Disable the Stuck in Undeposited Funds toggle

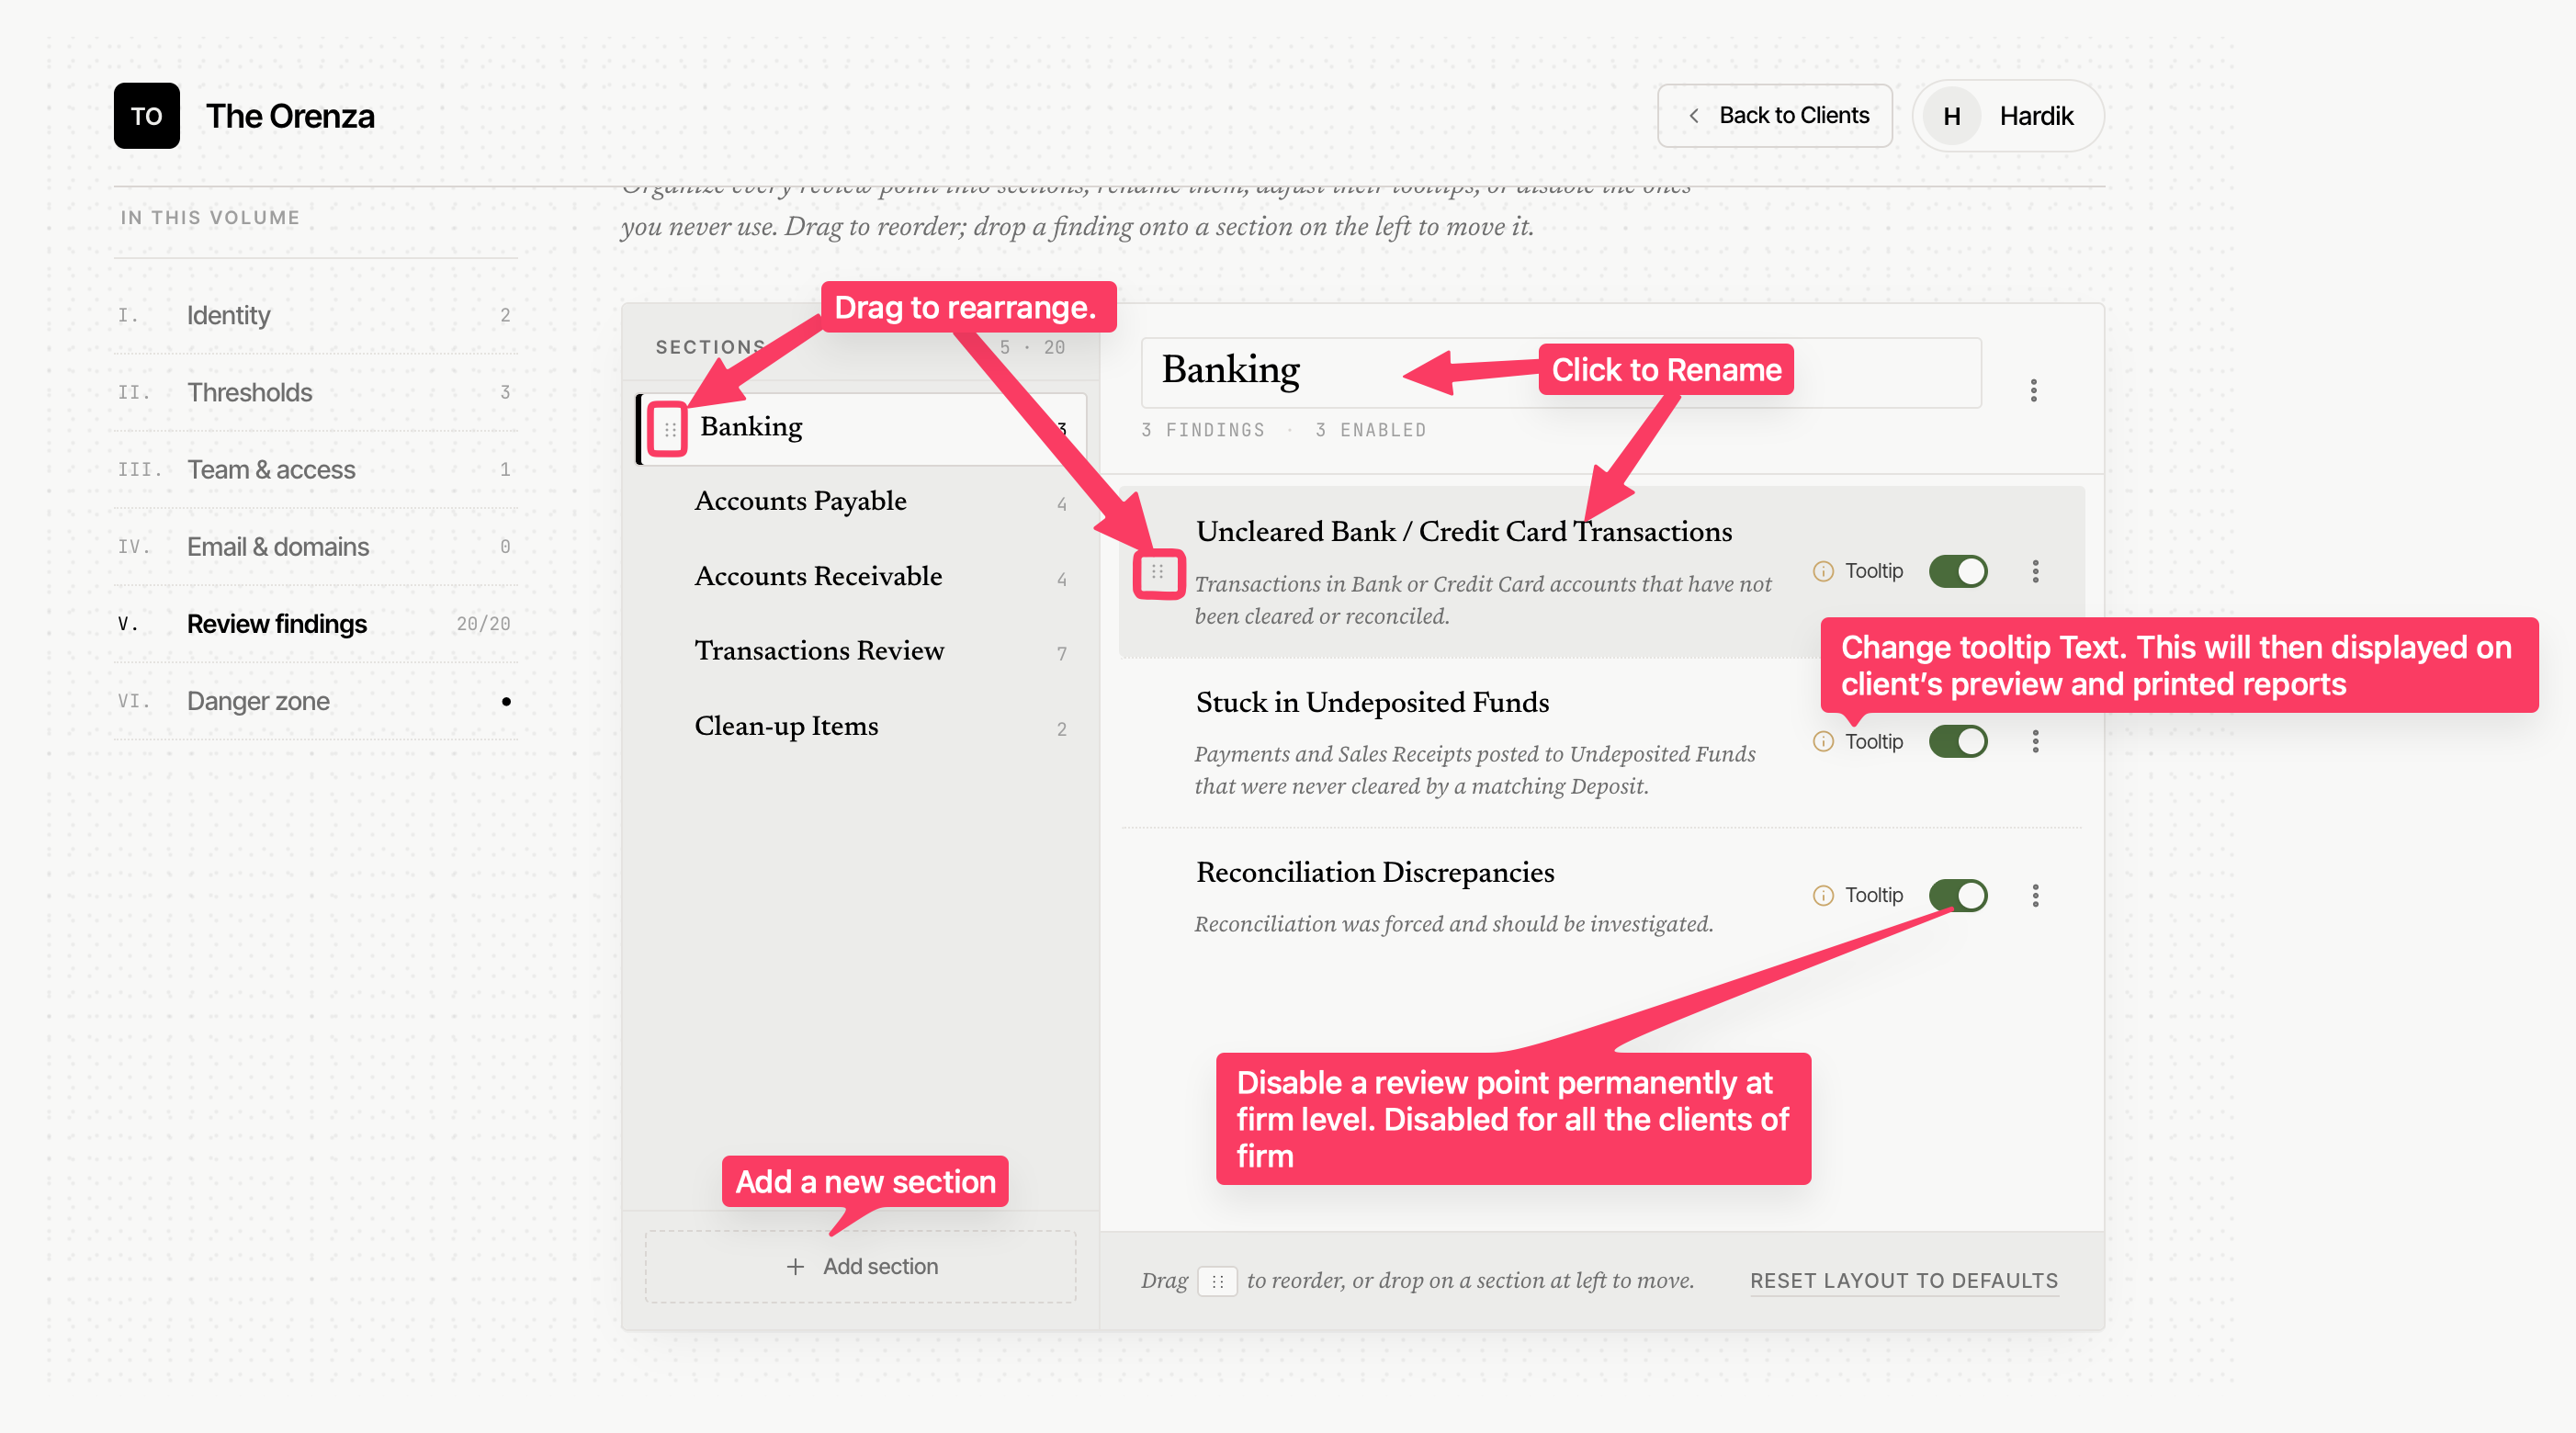pyautogui.click(x=1957, y=741)
